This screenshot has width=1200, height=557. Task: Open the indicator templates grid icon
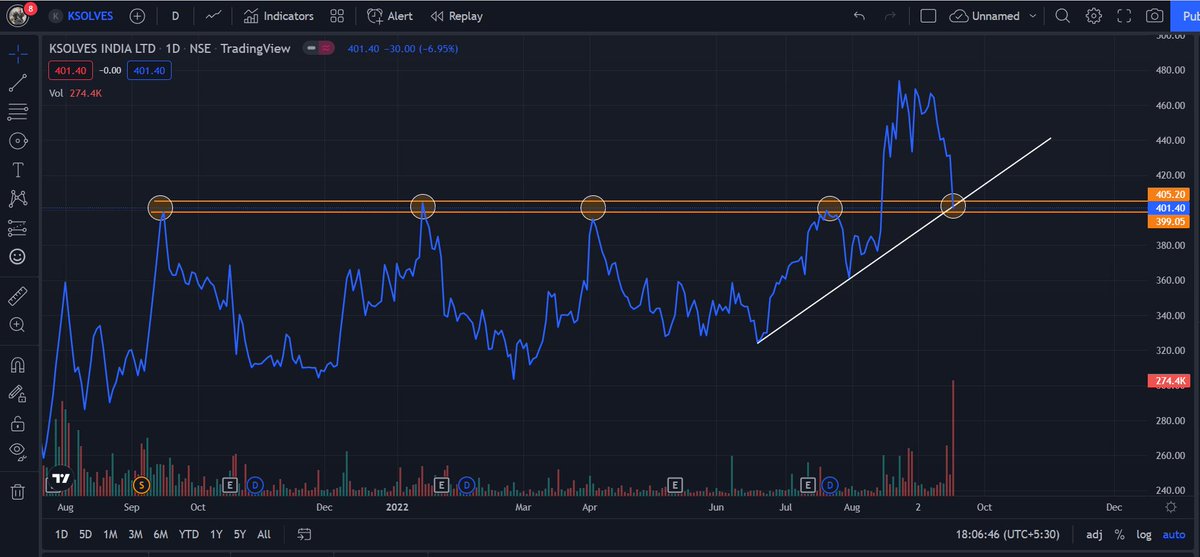tap(337, 16)
